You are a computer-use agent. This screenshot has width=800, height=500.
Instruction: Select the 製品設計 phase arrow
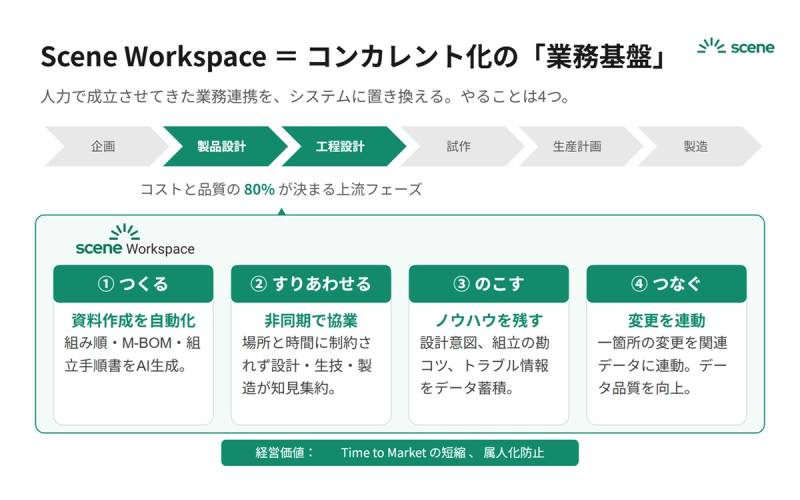point(226,146)
